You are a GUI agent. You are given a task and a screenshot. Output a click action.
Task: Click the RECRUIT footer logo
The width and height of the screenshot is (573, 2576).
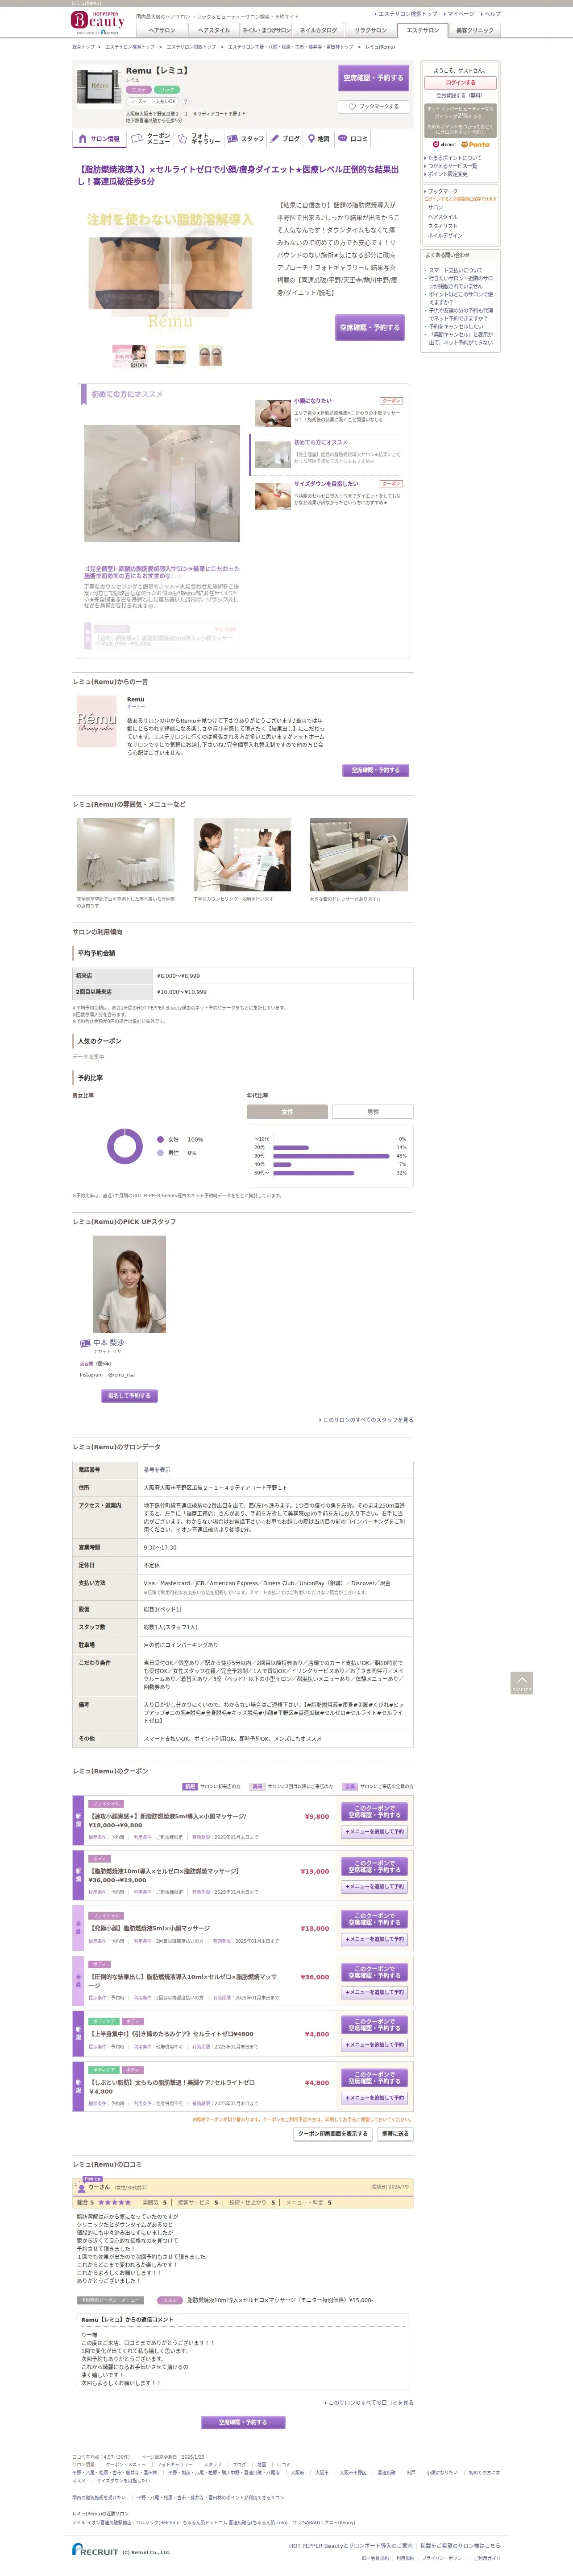(x=95, y=2550)
